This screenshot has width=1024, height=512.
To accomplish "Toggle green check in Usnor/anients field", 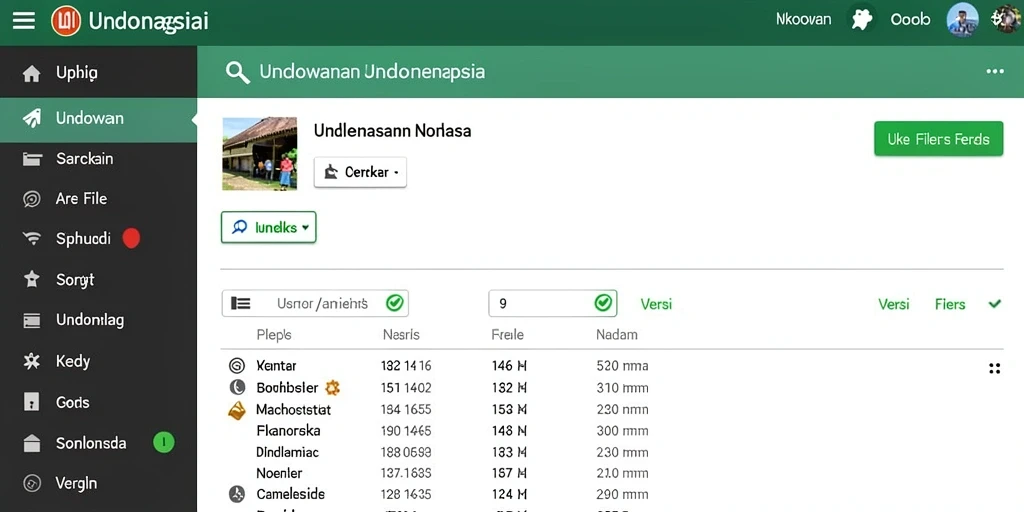I will (x=394, y=302).
